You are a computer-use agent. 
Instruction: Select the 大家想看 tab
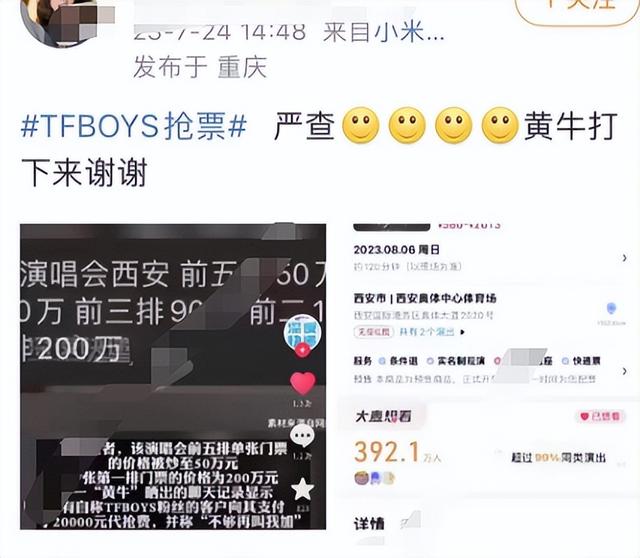pyautogui.click(x=383, y=416)
